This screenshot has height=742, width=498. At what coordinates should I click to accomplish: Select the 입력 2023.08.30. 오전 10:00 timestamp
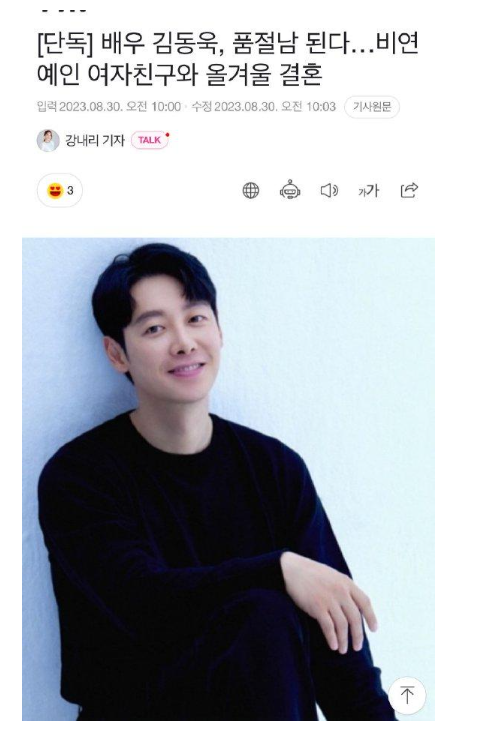pos(109,107)
